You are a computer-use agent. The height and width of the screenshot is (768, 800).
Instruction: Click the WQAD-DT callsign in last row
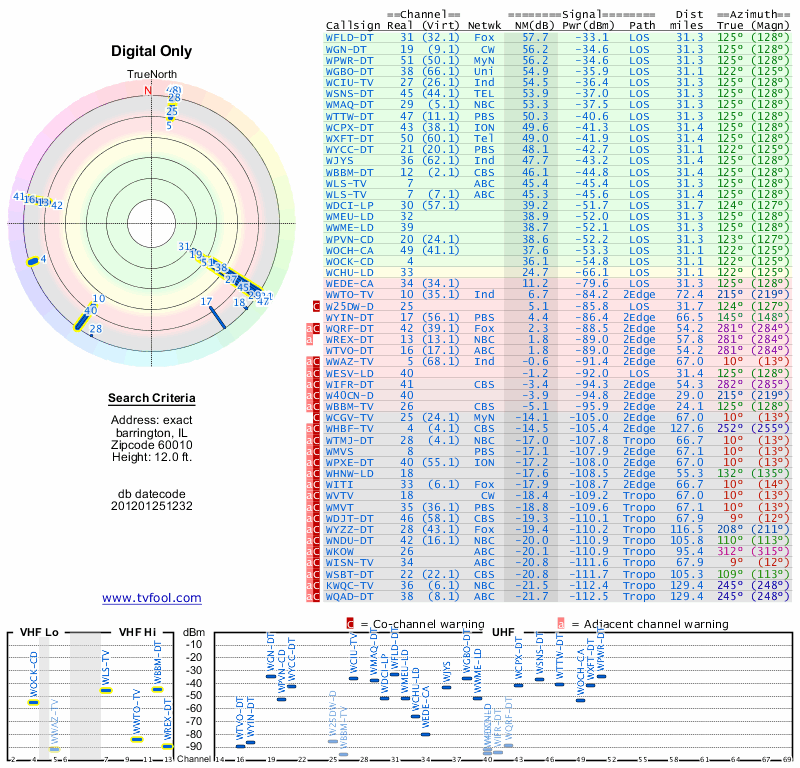point(352,596)
